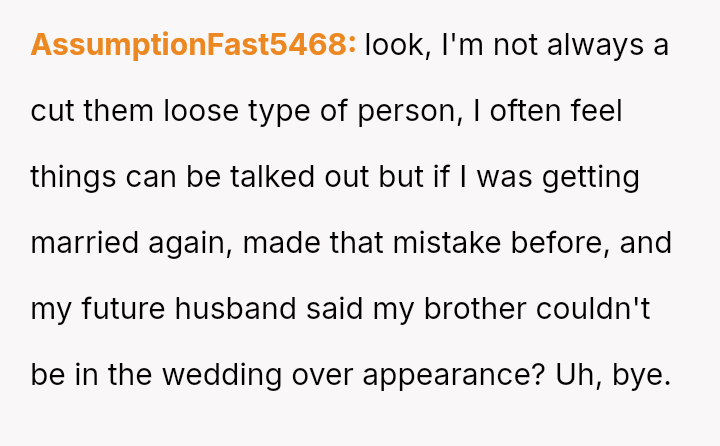Click the phrase "cut them loose"
Viewport: 720px width, 446px height.
(x=125, y=111)
